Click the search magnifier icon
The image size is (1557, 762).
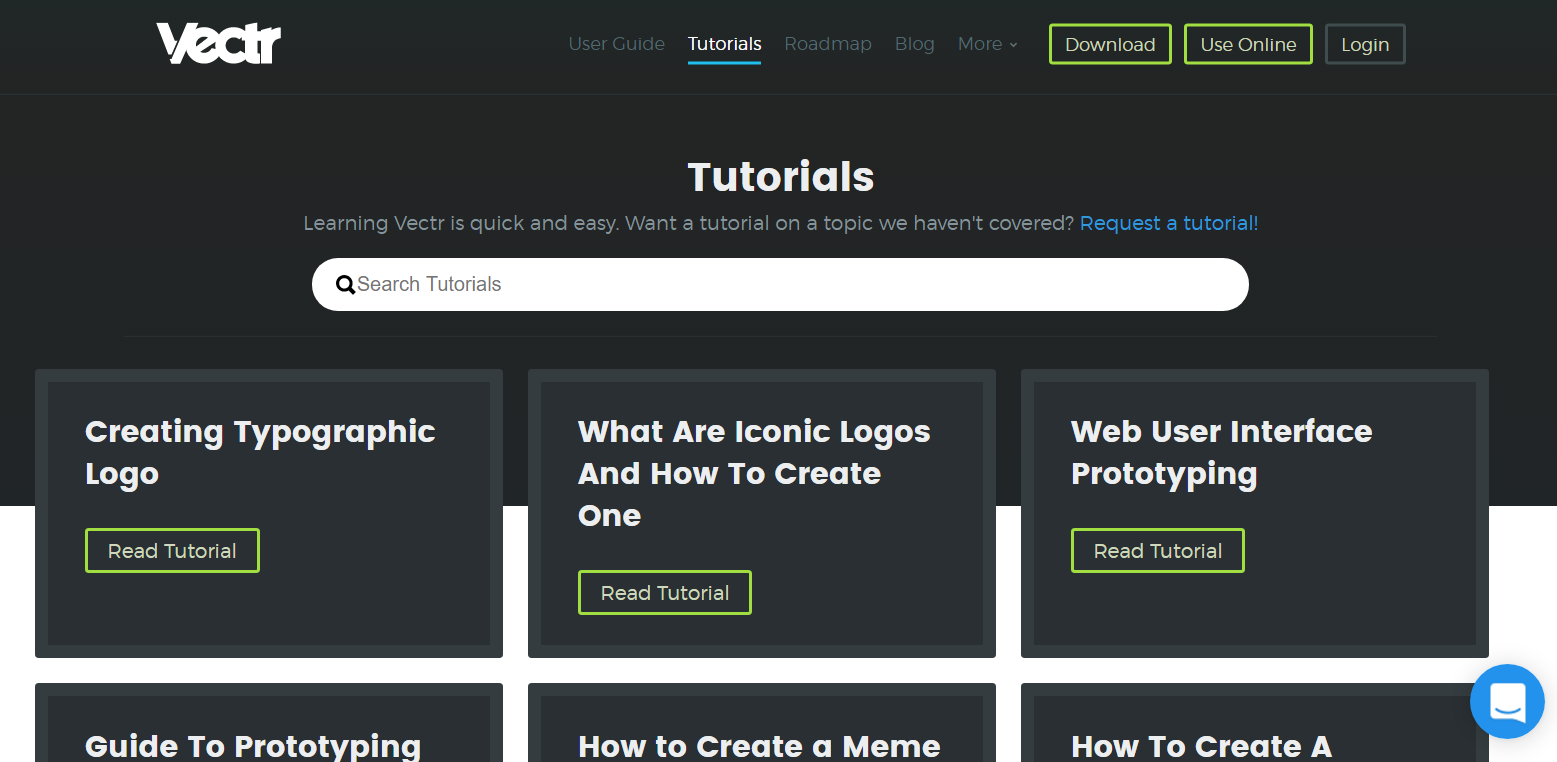click(345, 285)
